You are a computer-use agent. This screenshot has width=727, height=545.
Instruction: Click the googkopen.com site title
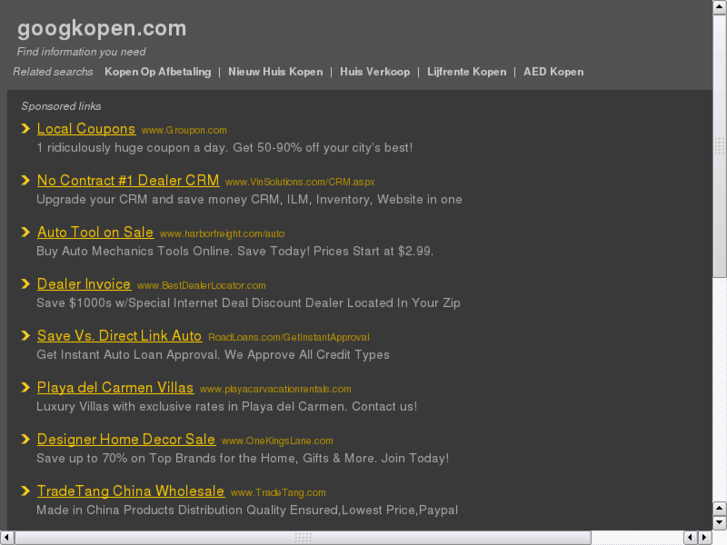102,28
